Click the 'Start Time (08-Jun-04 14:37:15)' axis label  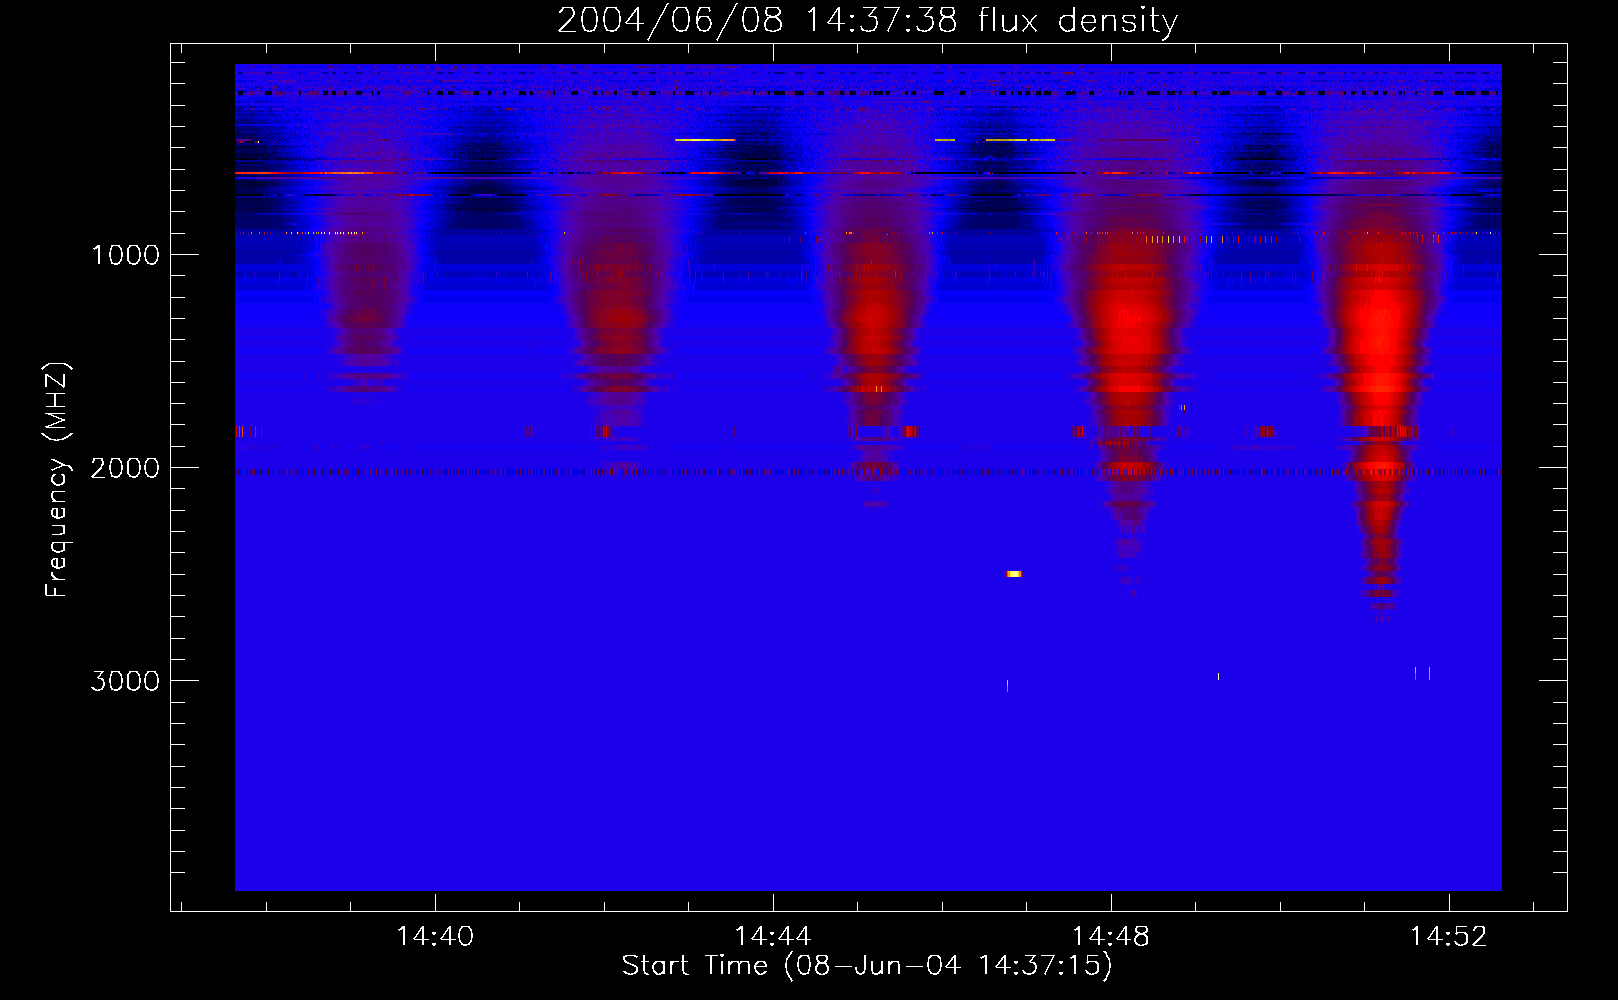point(867,965)
